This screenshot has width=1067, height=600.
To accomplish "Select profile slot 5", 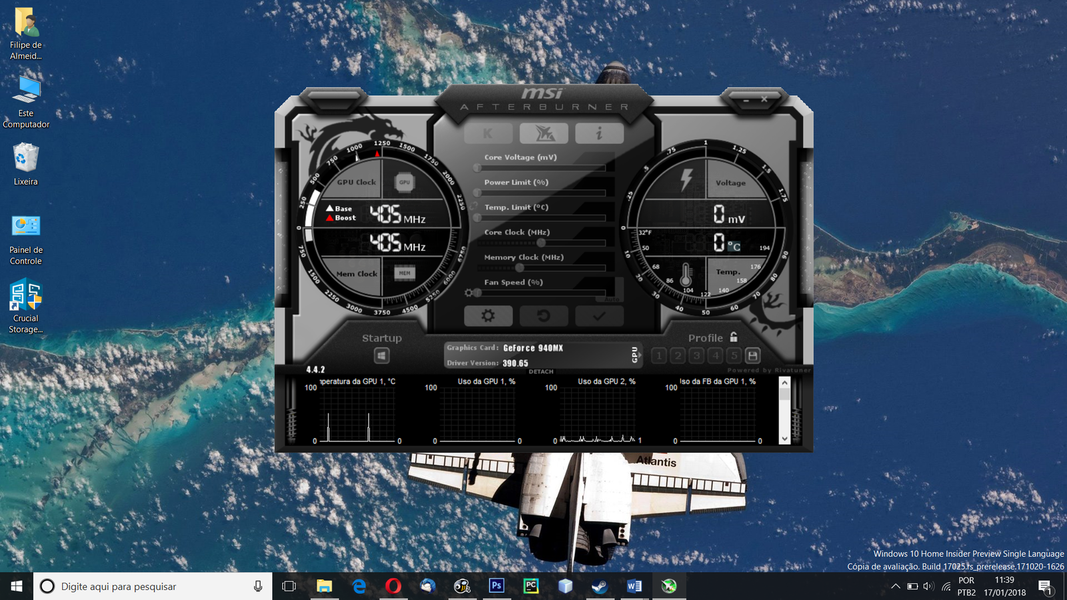I will coord(734,356).
